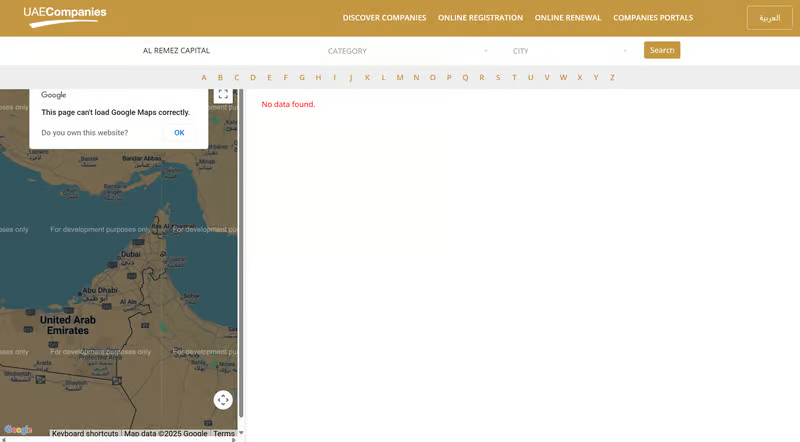Image resolution: width=800 pixels, height=442 pixels.
Task: Filter companies by letter Z
Action: 612,77
